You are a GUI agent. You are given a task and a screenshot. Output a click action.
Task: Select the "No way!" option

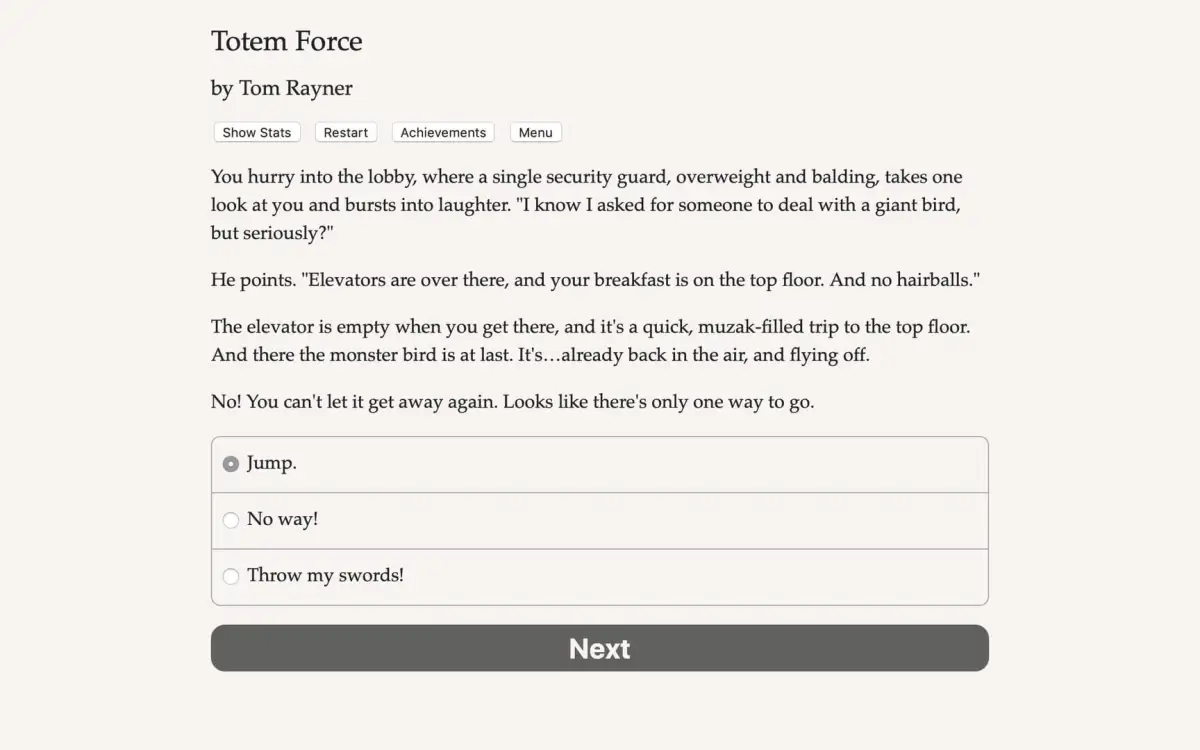pos(231,520)
